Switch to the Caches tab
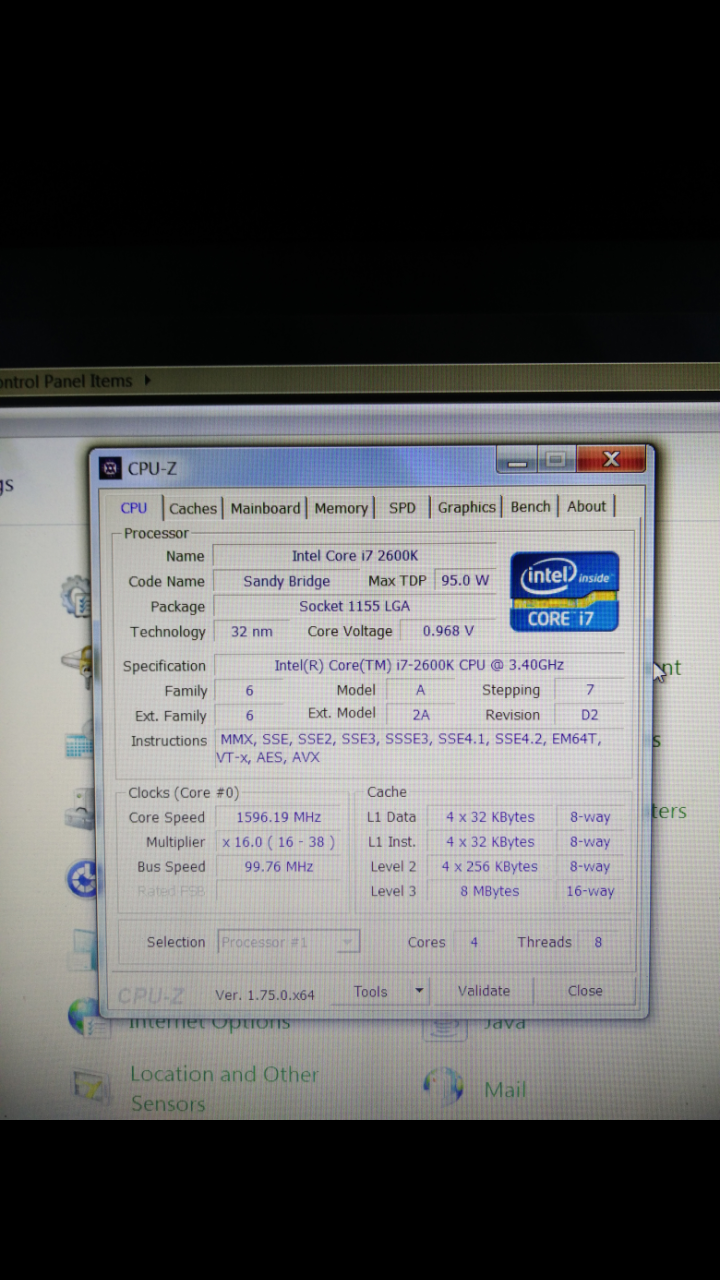 pyautogui.click(x=192, y=508)
